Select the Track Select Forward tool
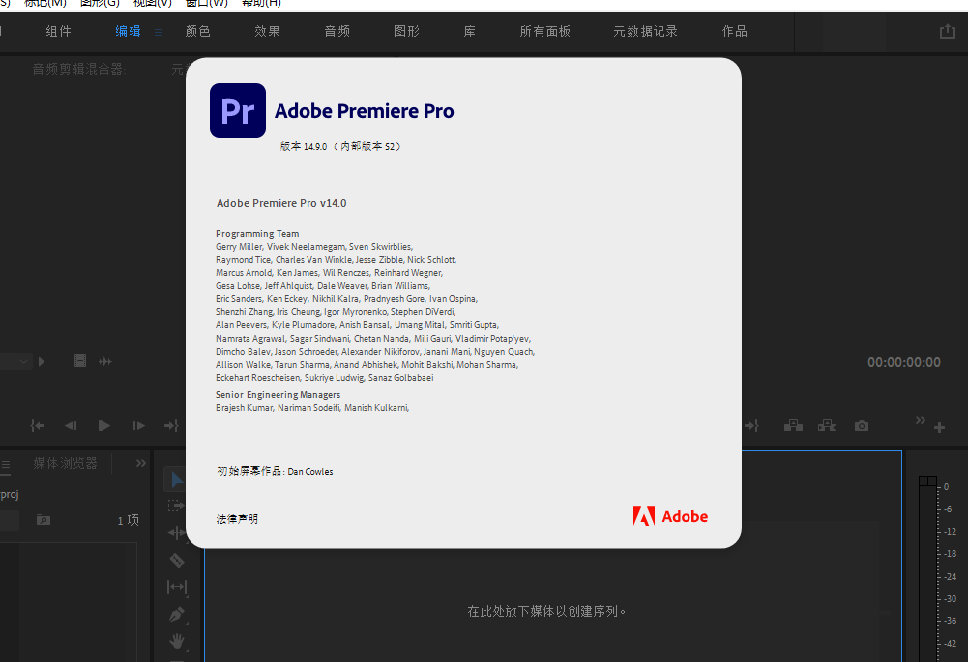This screenshot has height=662, width=968. pyautogui.click(x=176, y=506)
